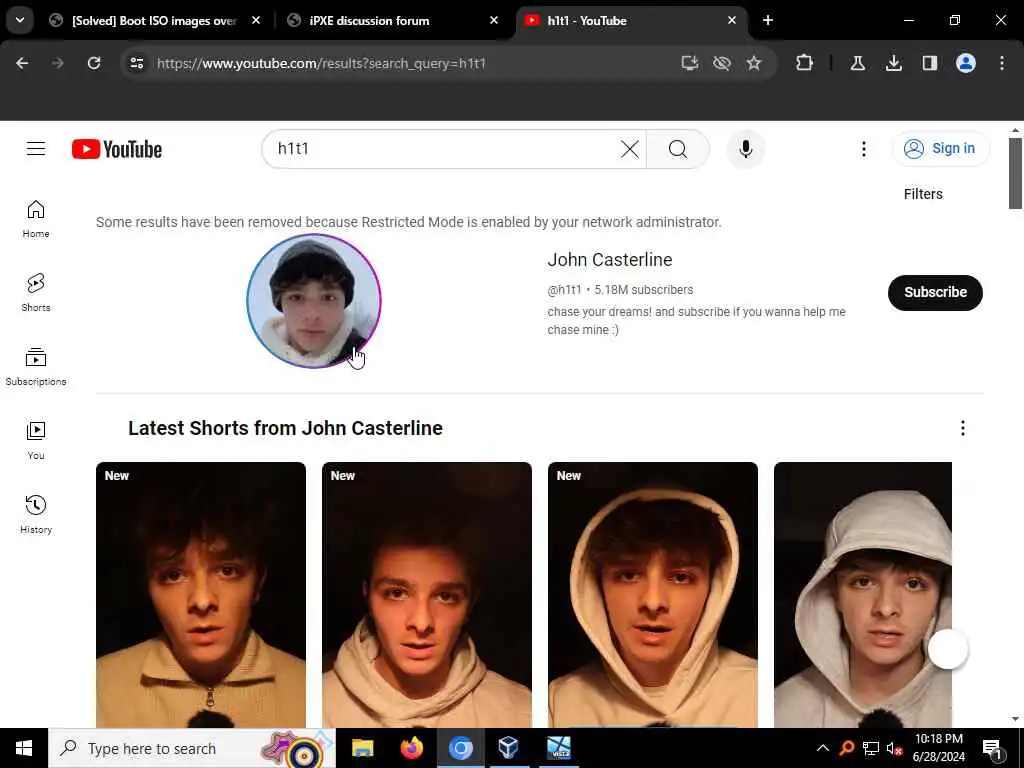Viewport: 1024px width, 768px height.
Task: Open Chrome Labs flask icon
Action: [858, 63]
